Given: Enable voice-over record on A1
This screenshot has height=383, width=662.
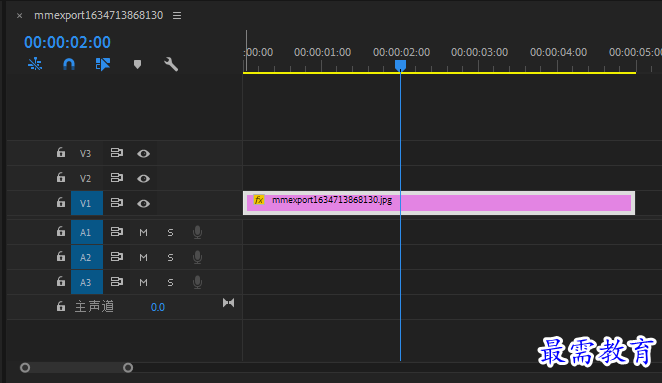Looking at the screenshot, I should point(197,232).
